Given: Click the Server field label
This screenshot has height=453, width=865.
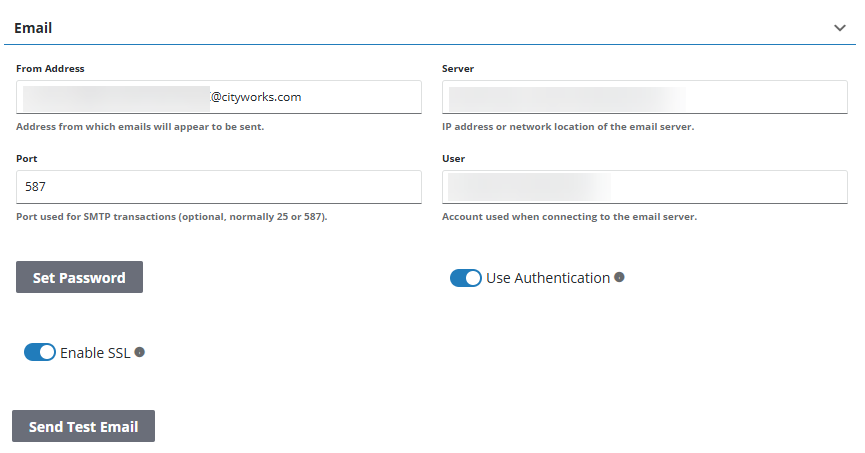Looking at the screenshot, I should (458, 69).
